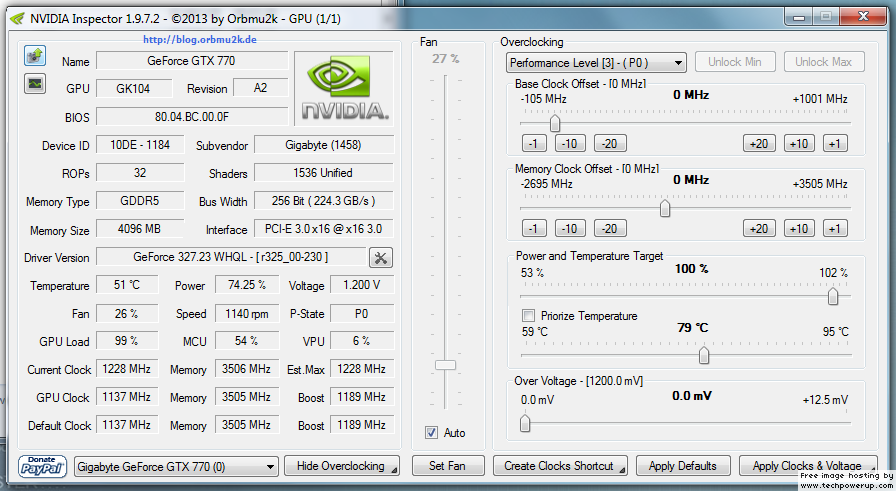The width and height of the screenshot is (896, 491).
Task: Click the Memory Clock Offset slider handle
Action: pos(665,208)
